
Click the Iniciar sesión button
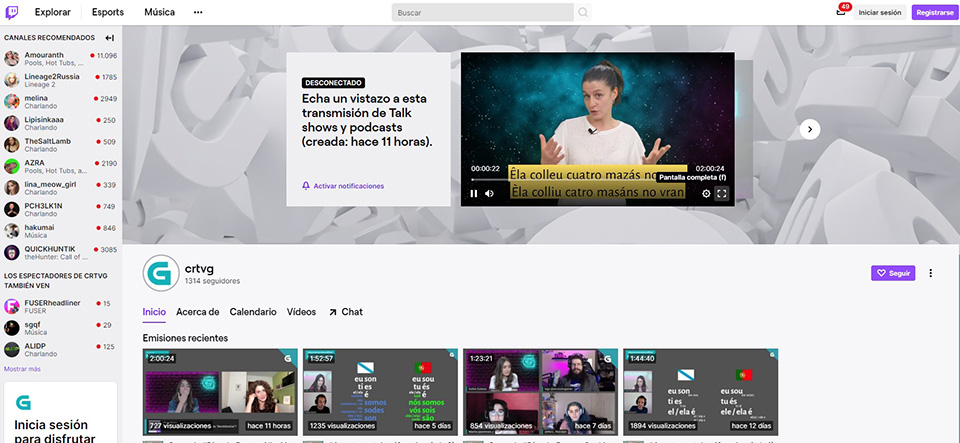(x=880, y=12)
